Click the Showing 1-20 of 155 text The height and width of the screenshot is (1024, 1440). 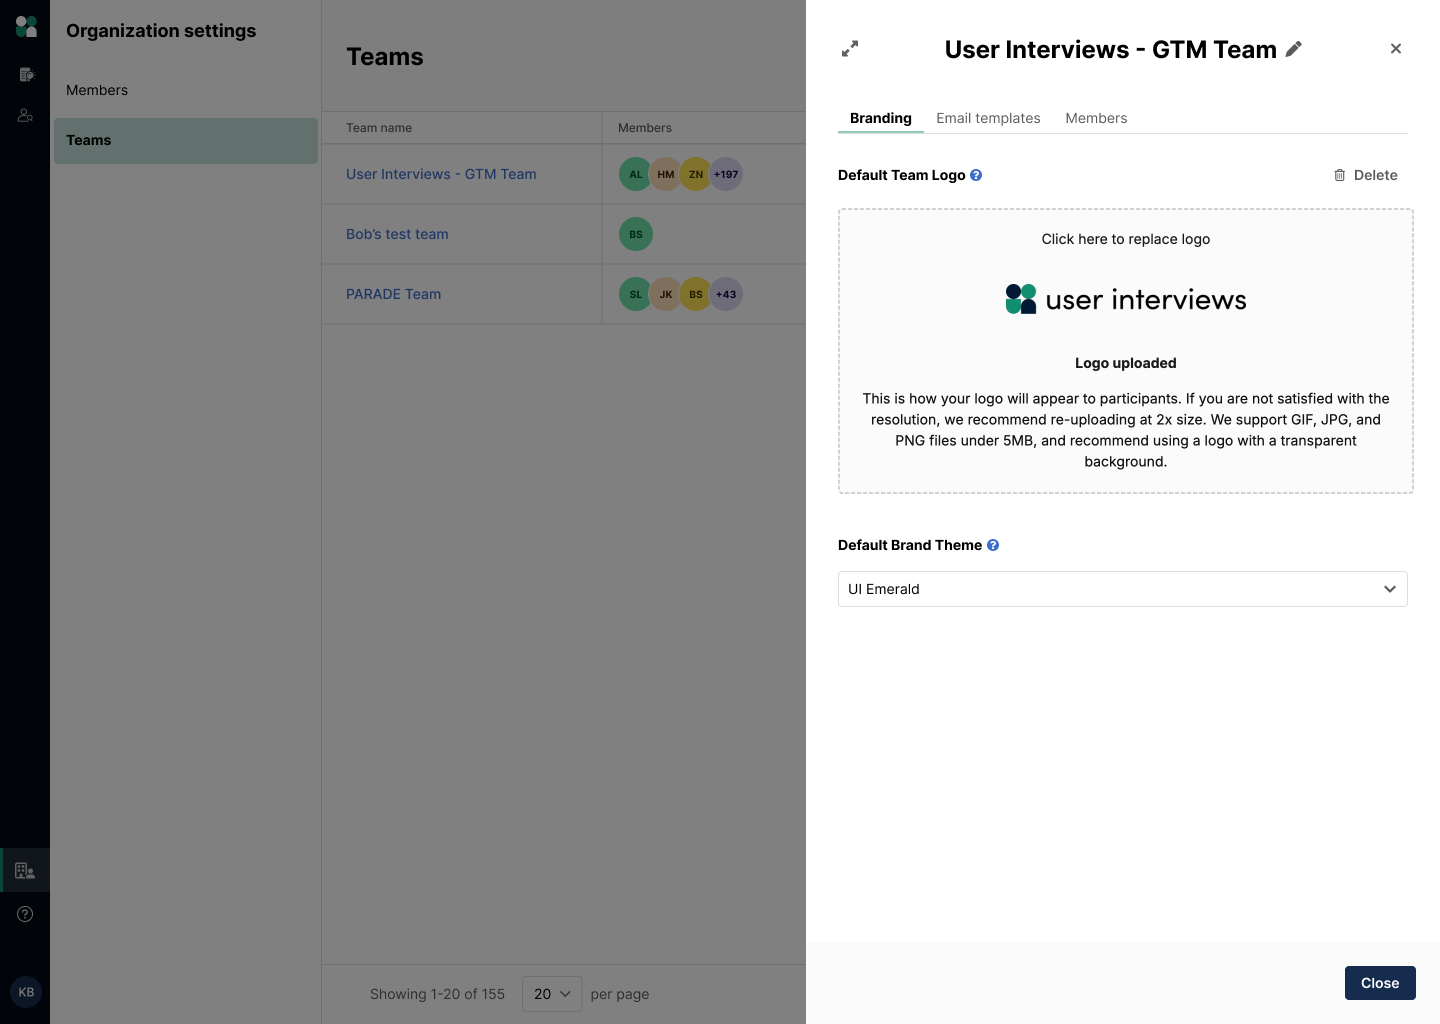coord(437,994)
